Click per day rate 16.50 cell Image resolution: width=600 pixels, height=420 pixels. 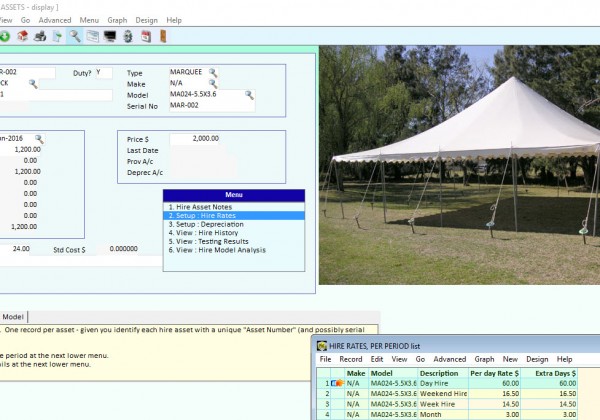(494, 394)
